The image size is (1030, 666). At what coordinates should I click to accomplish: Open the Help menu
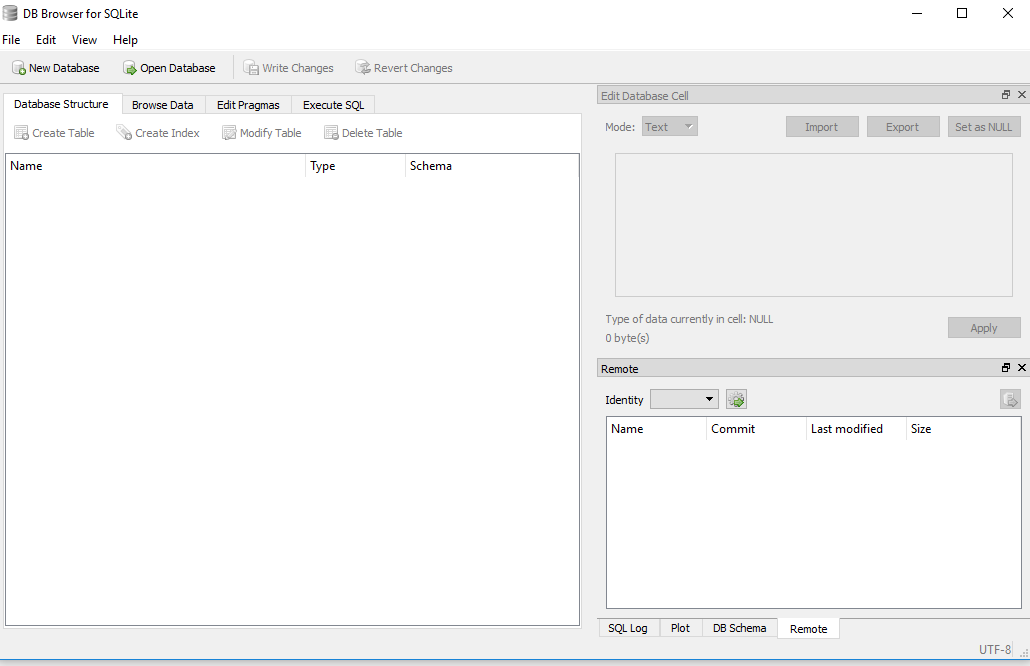[125, 39]
